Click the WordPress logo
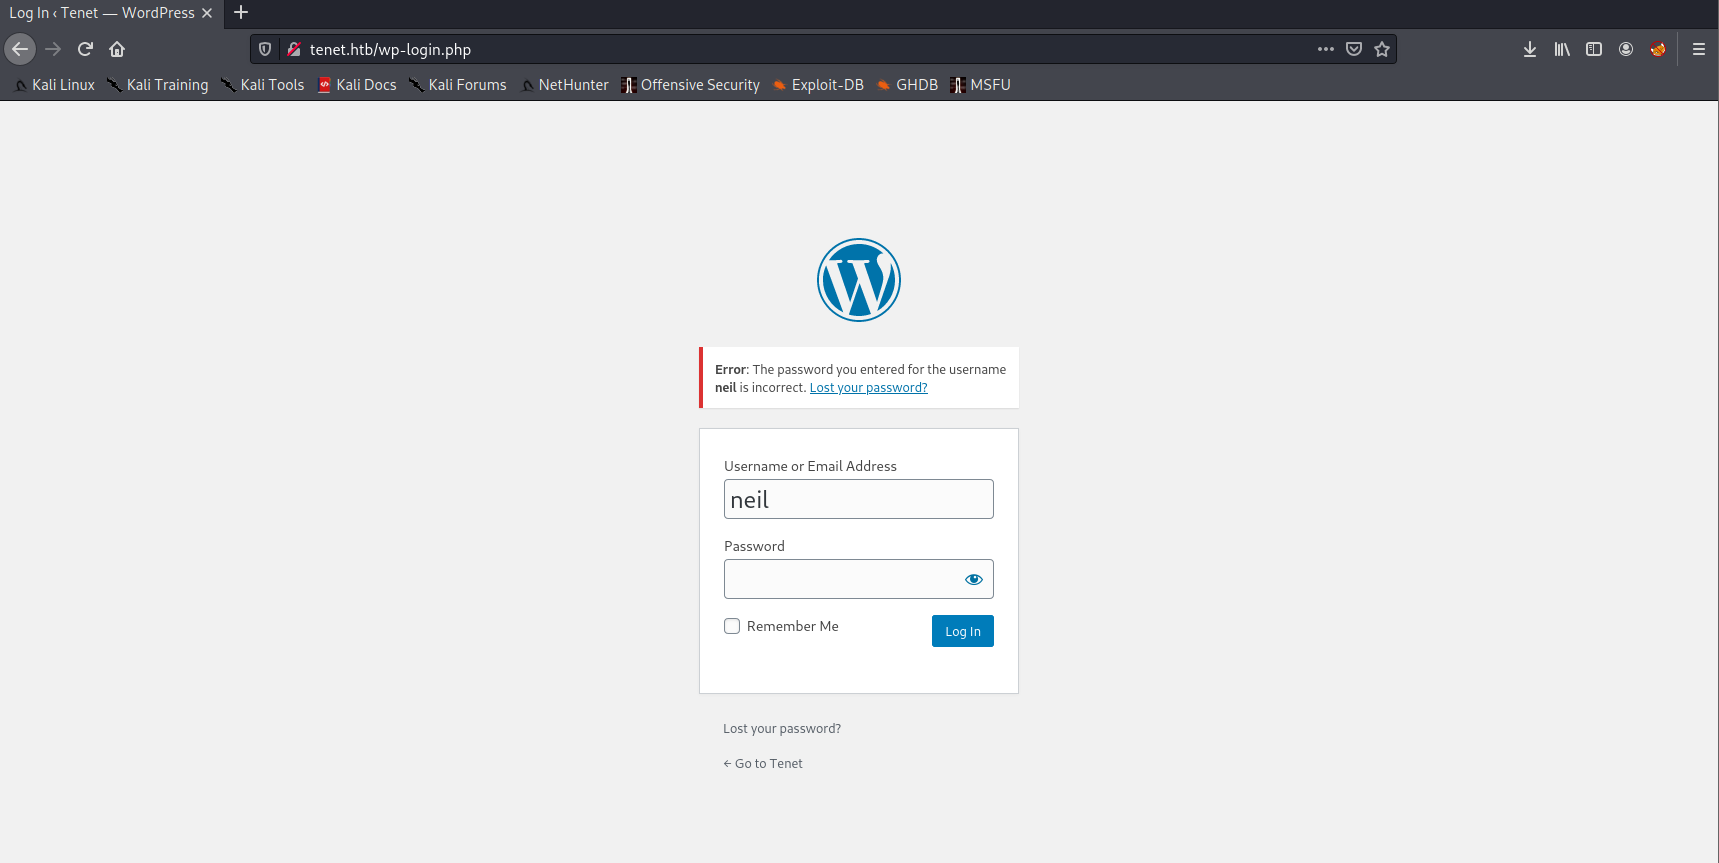This screenshot has width=1719, height=863. [859, 280]
